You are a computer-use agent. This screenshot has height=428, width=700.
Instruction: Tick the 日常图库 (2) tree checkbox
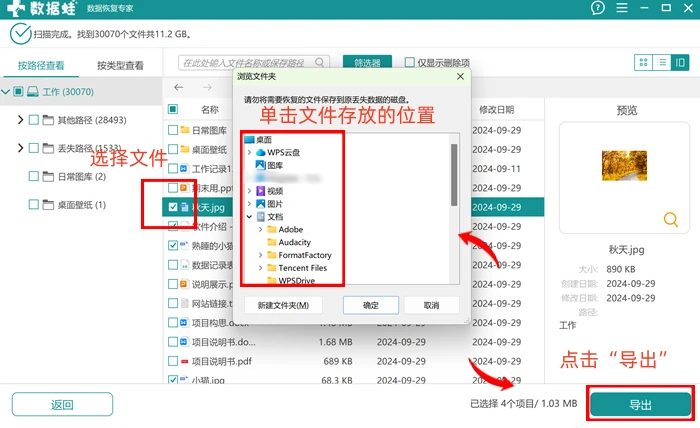pyautogui.click(x=33, y=176)
